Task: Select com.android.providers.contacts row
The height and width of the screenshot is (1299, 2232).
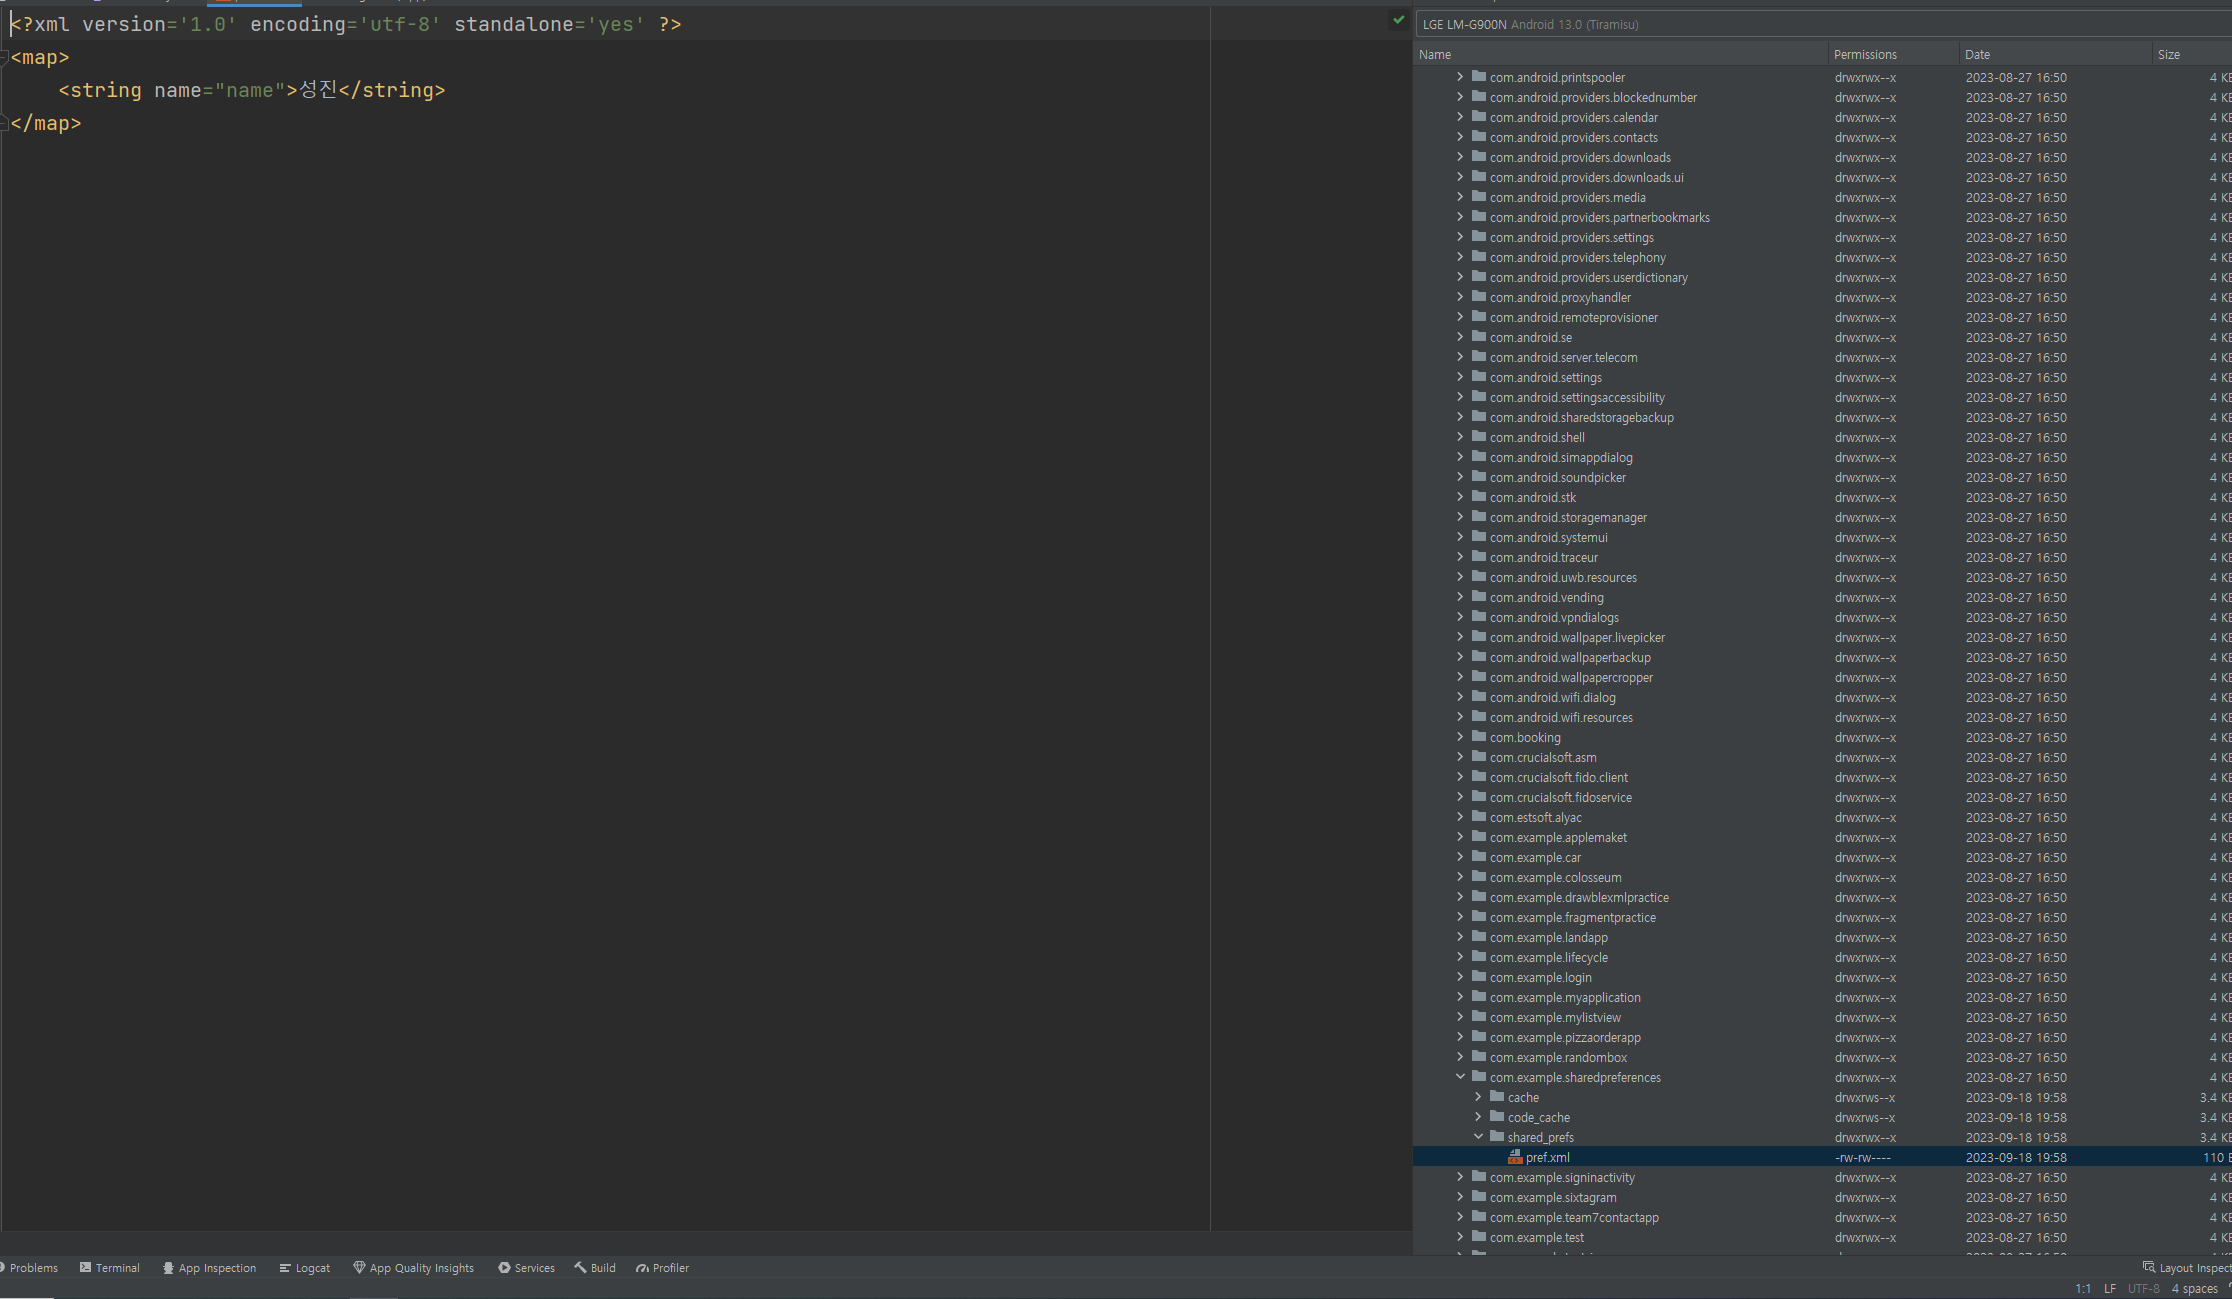Action: pos(1823,137)
